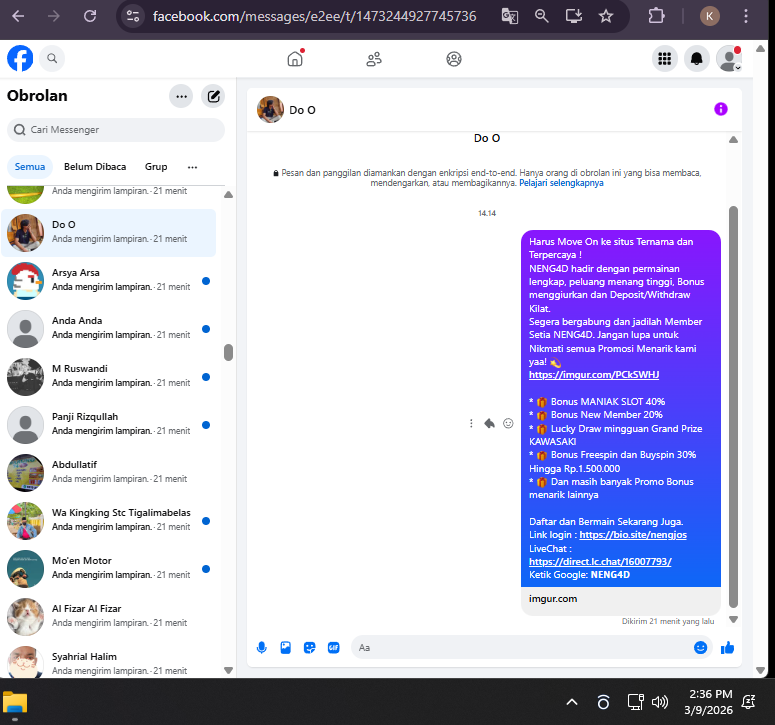This screenshot has height=725, width=775.
Task: Reload the page
Action: click(x=90, y=16)
